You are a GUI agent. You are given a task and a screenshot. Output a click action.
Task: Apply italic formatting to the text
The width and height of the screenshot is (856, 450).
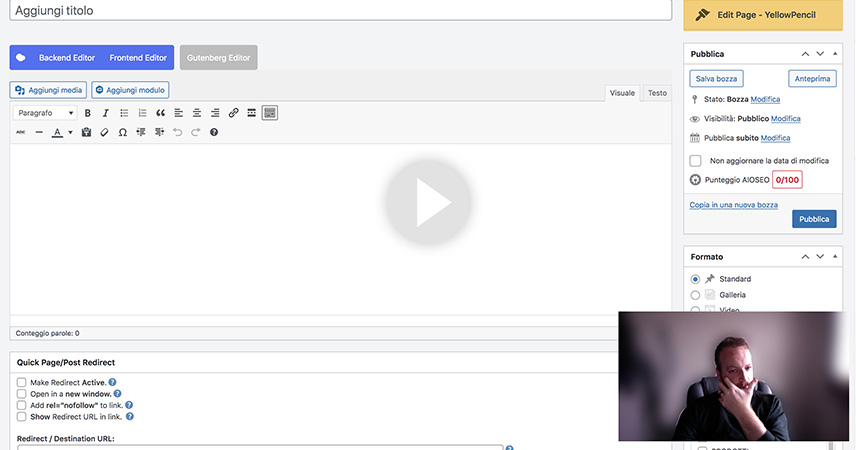[105, 113]
